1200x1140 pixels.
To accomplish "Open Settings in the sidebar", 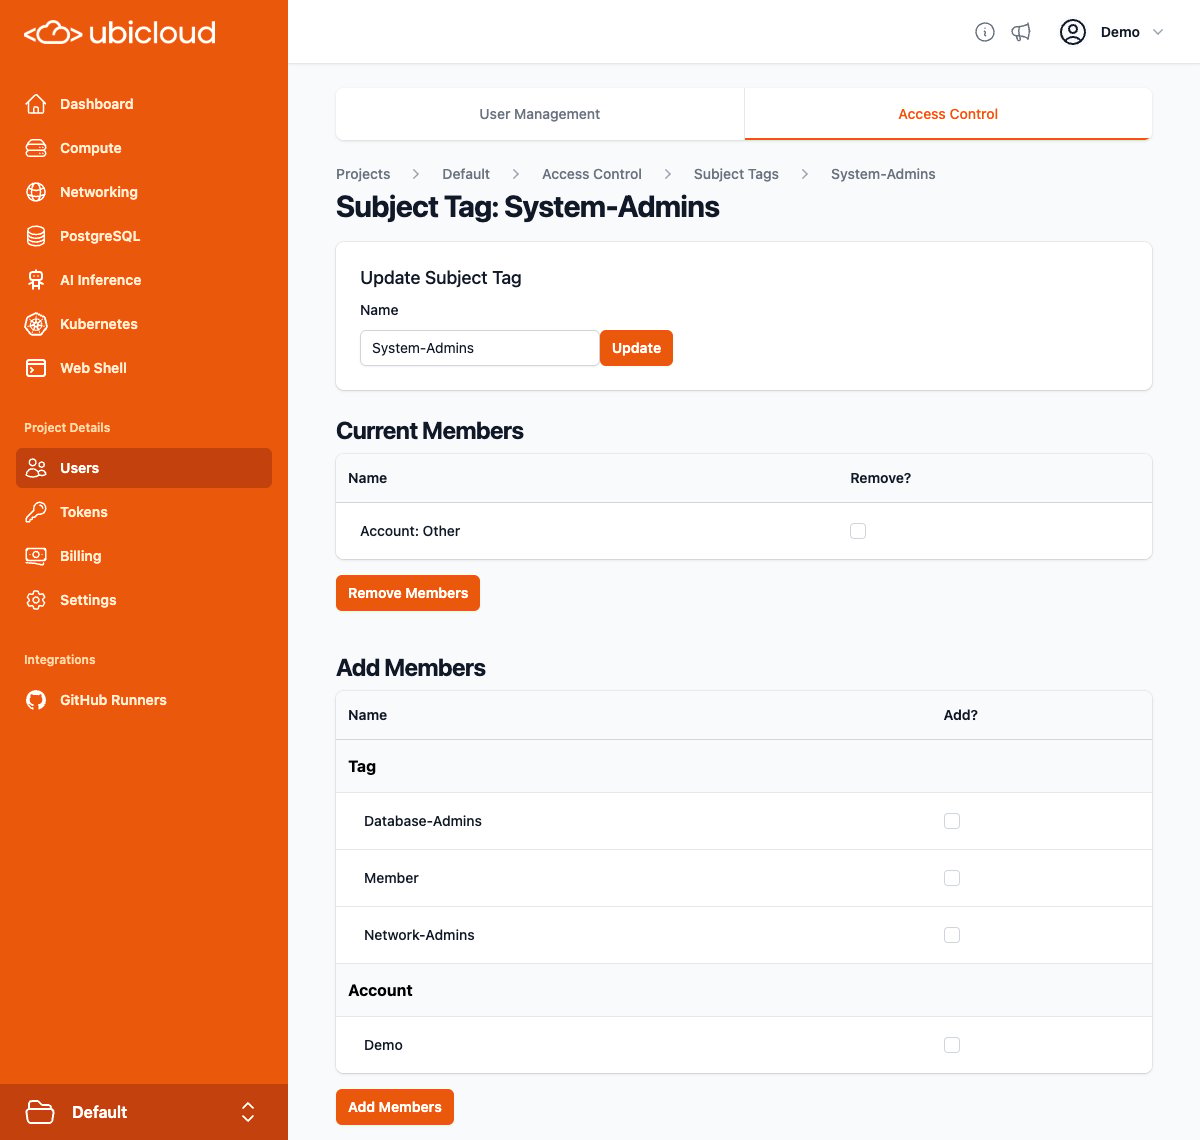I will pos(144,600).
